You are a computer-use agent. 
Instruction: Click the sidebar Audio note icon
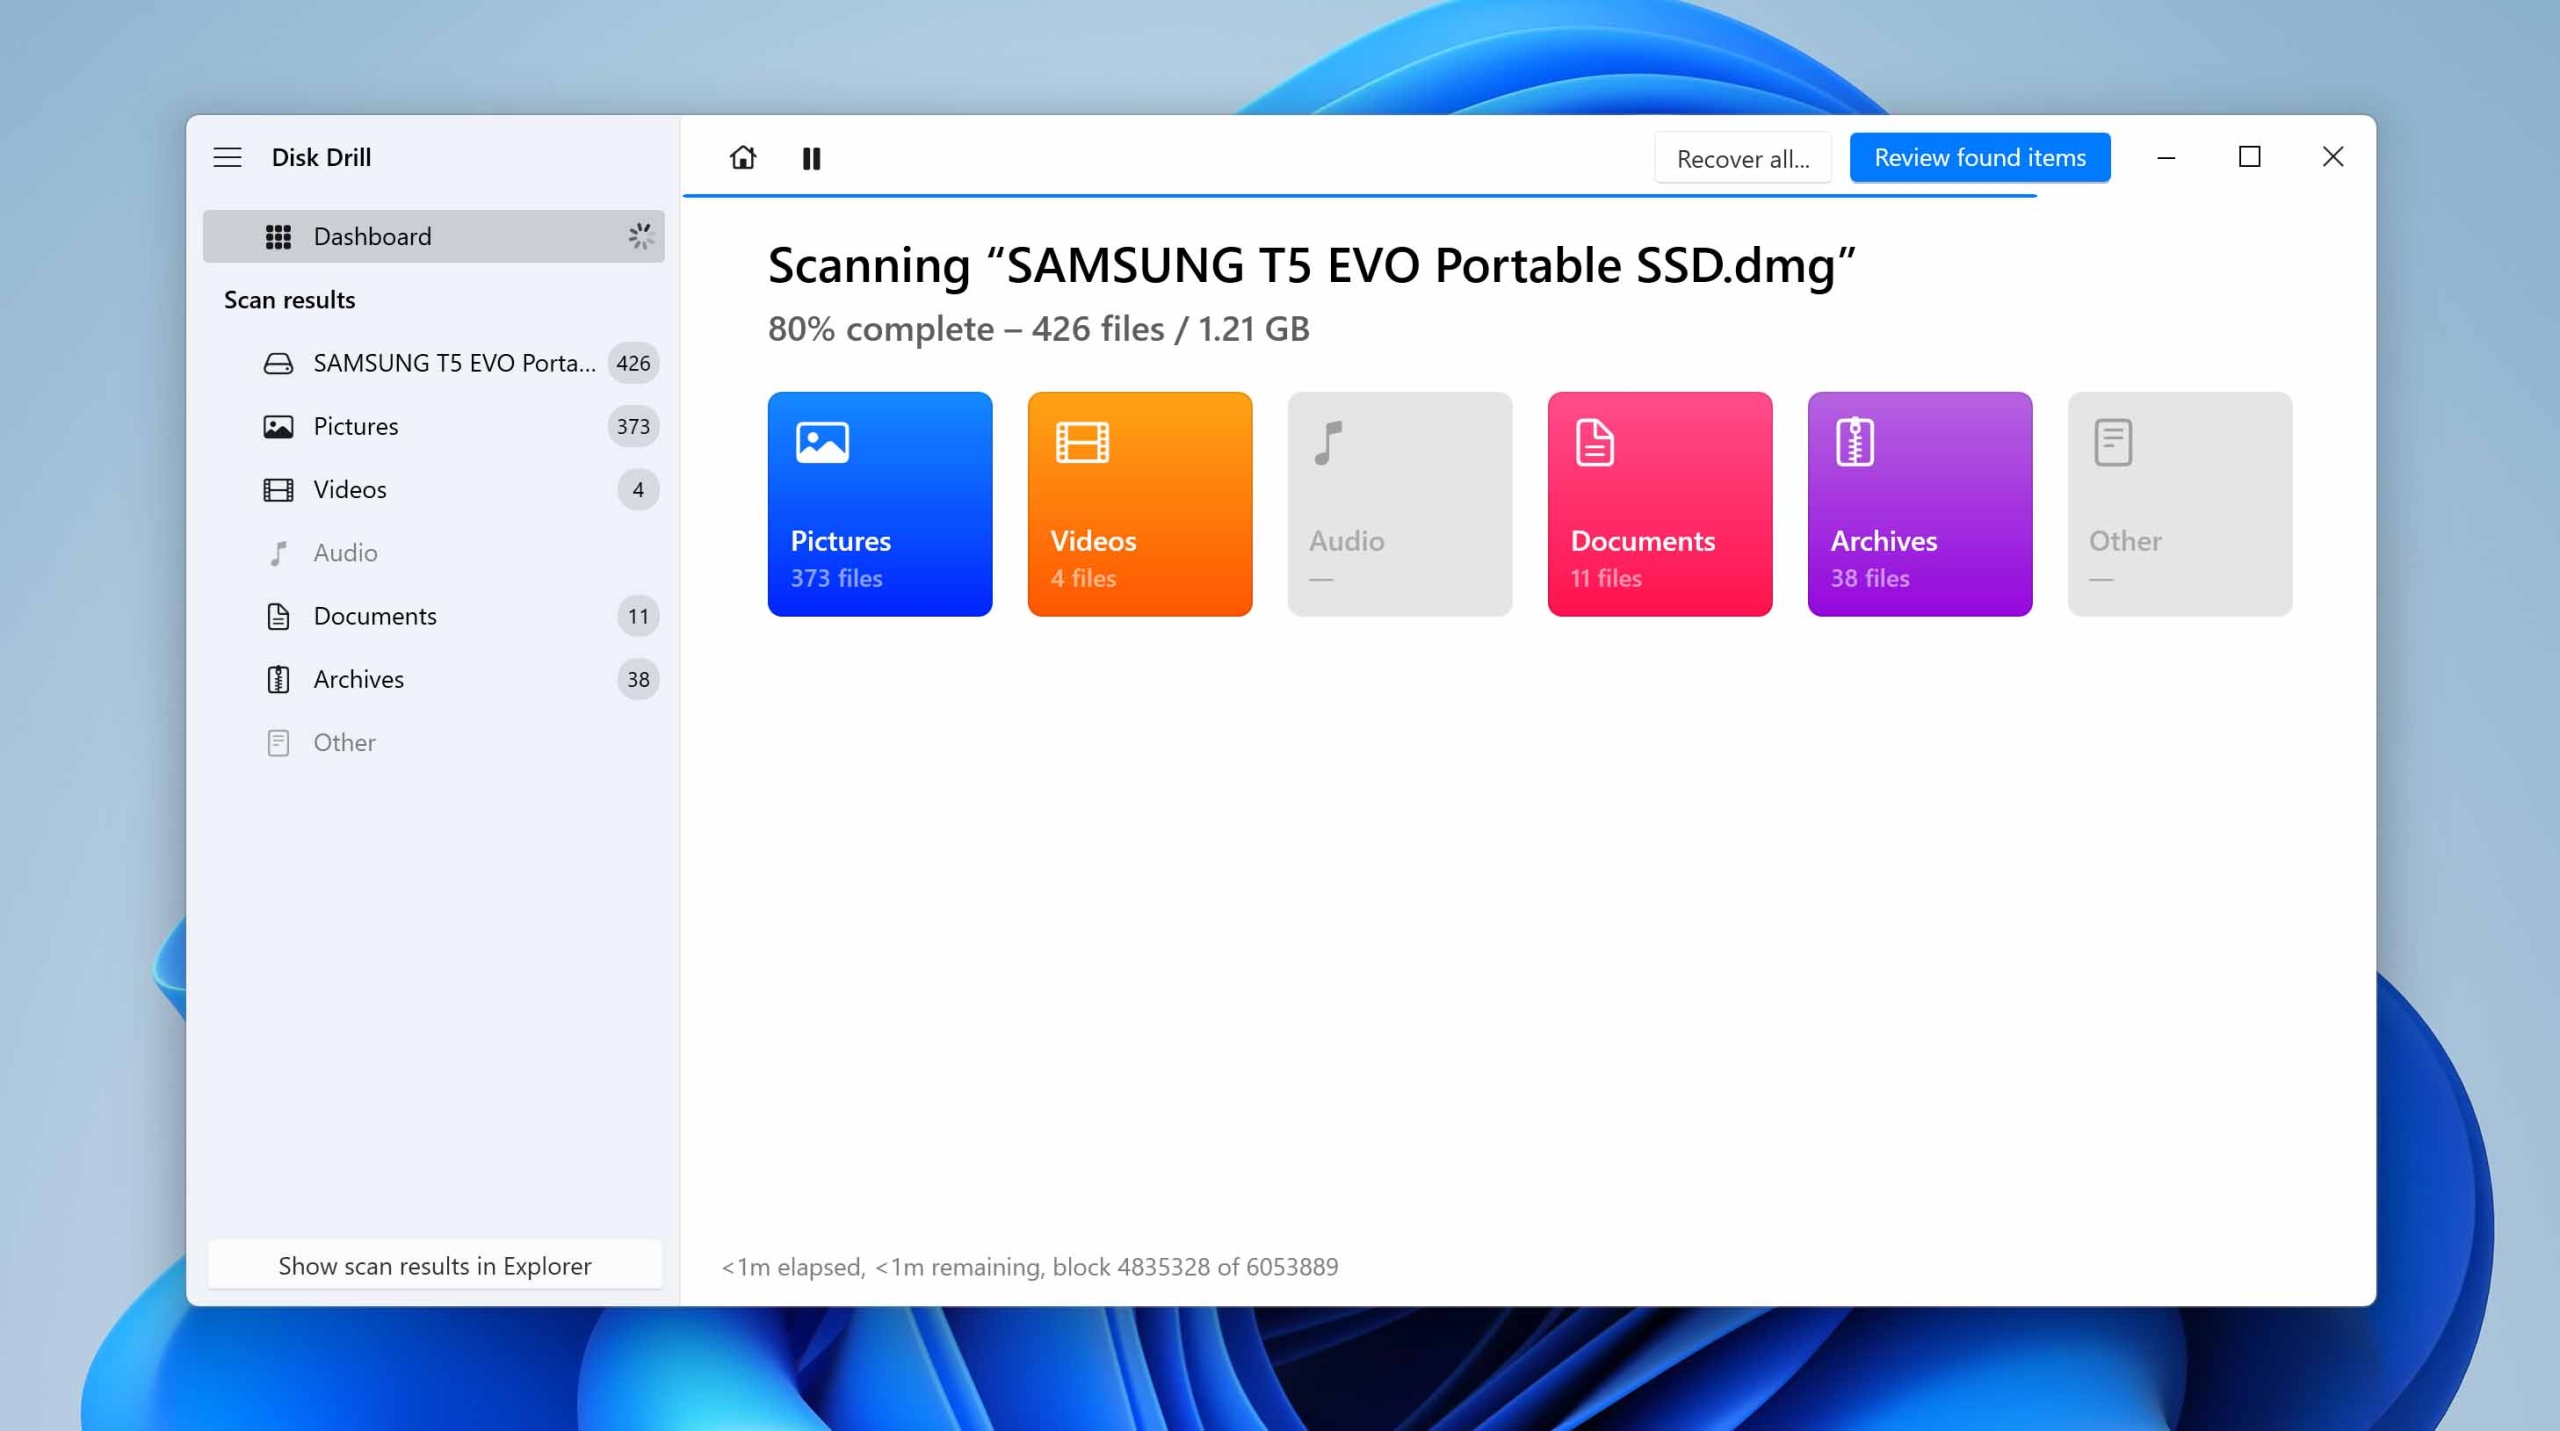pyautogui.click(x=278, y=553)
